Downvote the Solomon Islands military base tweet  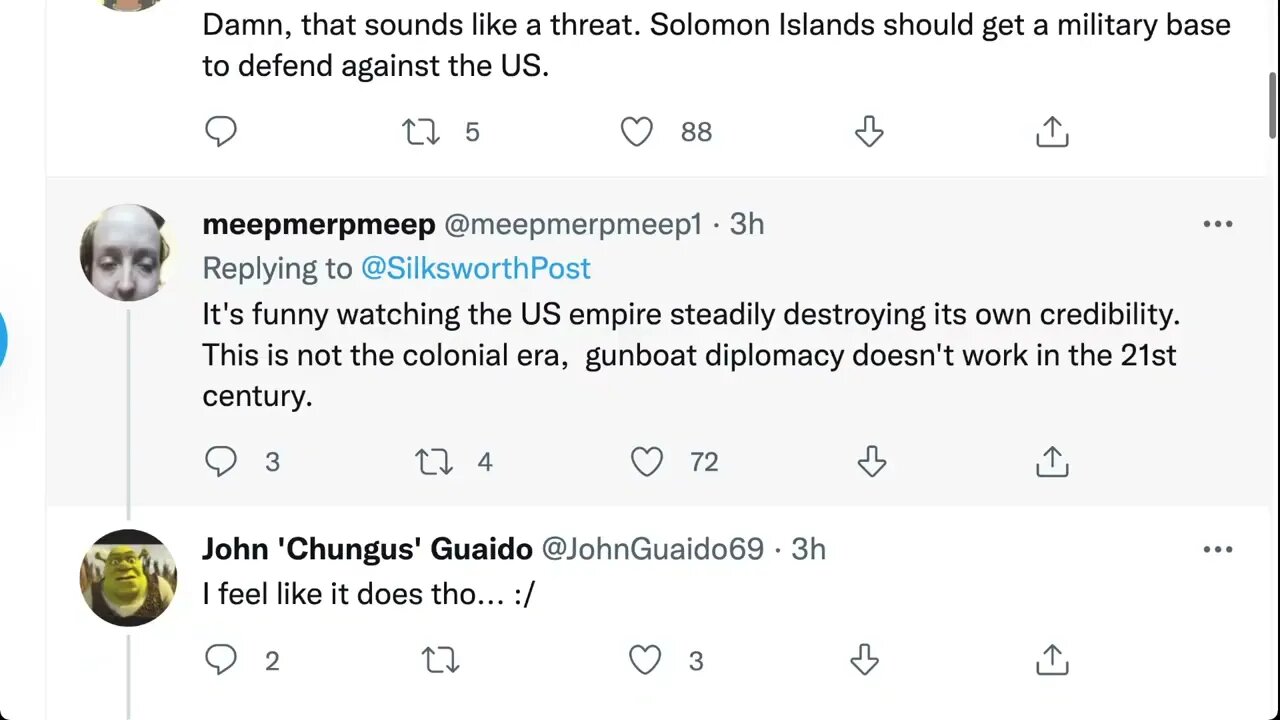[869, 132]
